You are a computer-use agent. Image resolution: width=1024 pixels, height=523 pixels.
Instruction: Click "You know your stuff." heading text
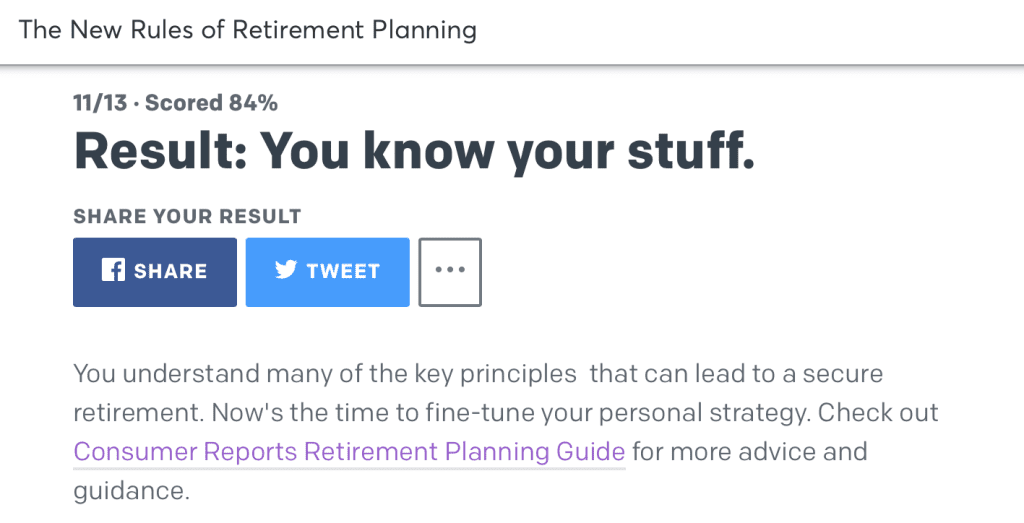(x=507, y=151)
